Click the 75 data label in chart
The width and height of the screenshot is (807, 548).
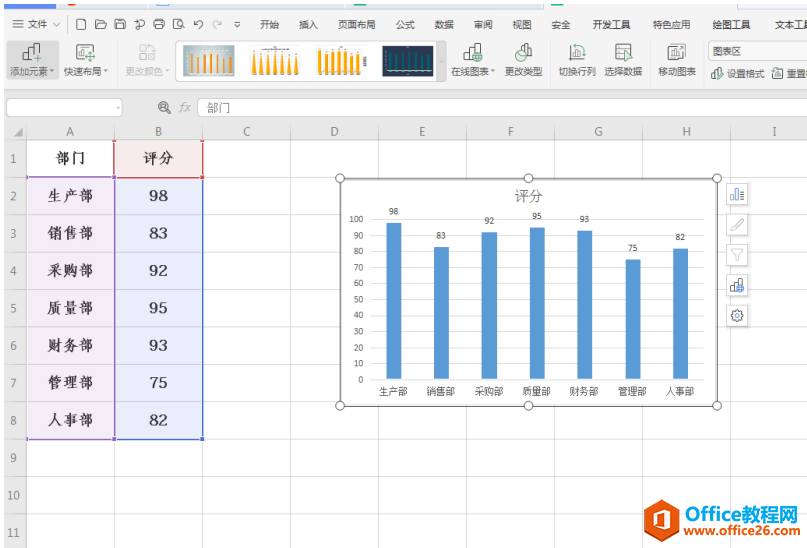[x=633, y=248]
